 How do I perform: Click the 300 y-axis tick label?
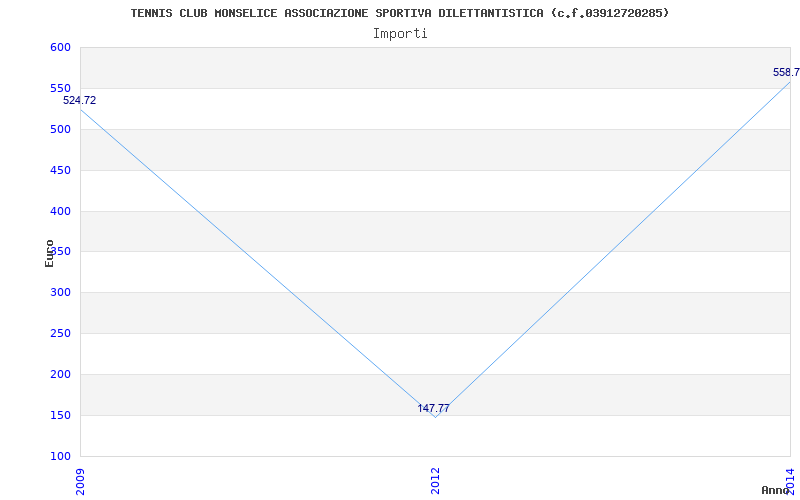pyautogui.click(x=60, y=292)
